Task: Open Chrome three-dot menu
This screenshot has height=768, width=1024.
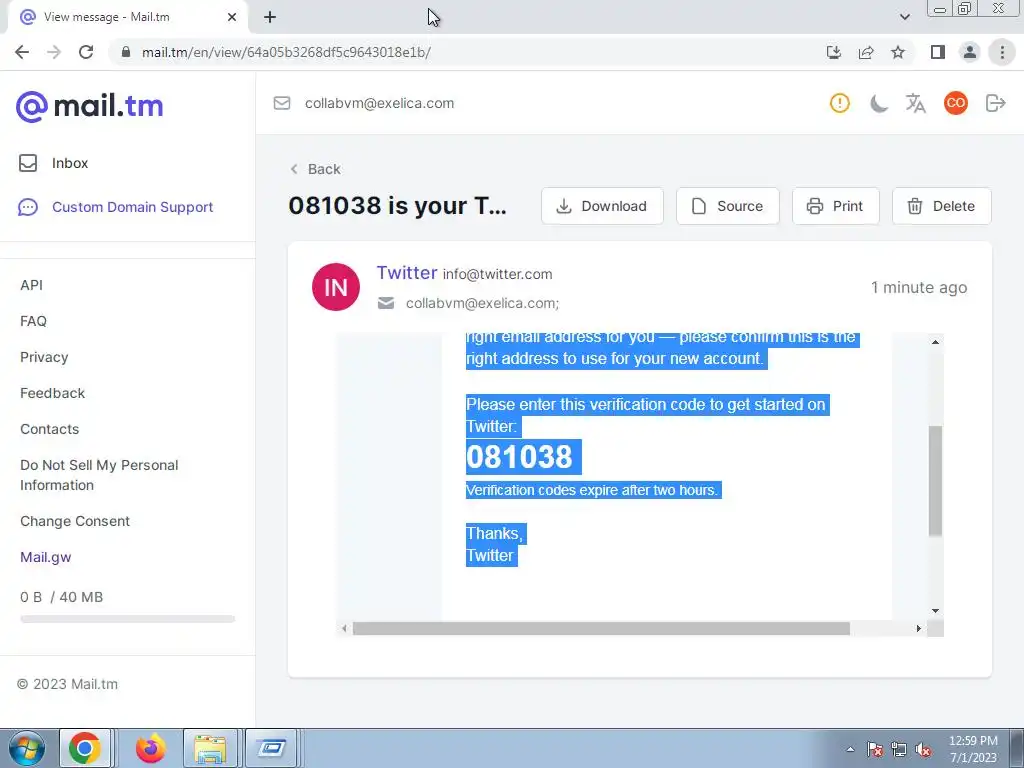Action: [x=1002, y=52]
